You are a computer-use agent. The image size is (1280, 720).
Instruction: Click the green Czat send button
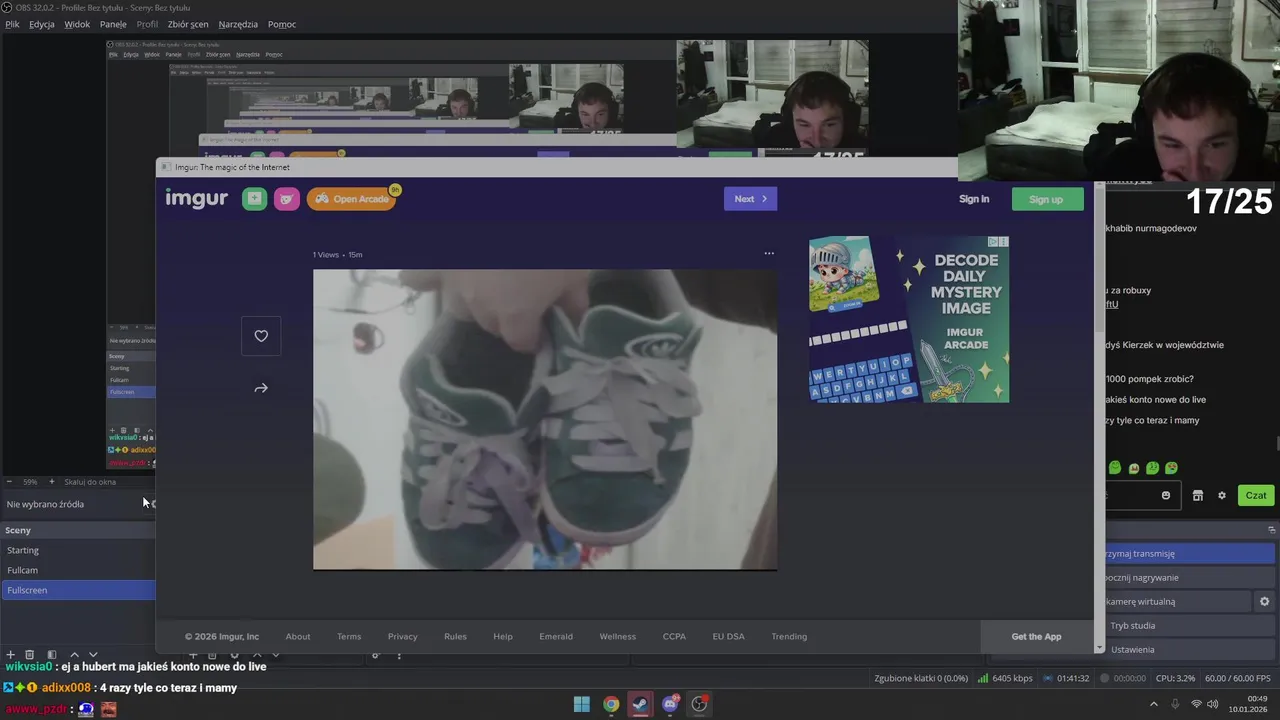1256,495
